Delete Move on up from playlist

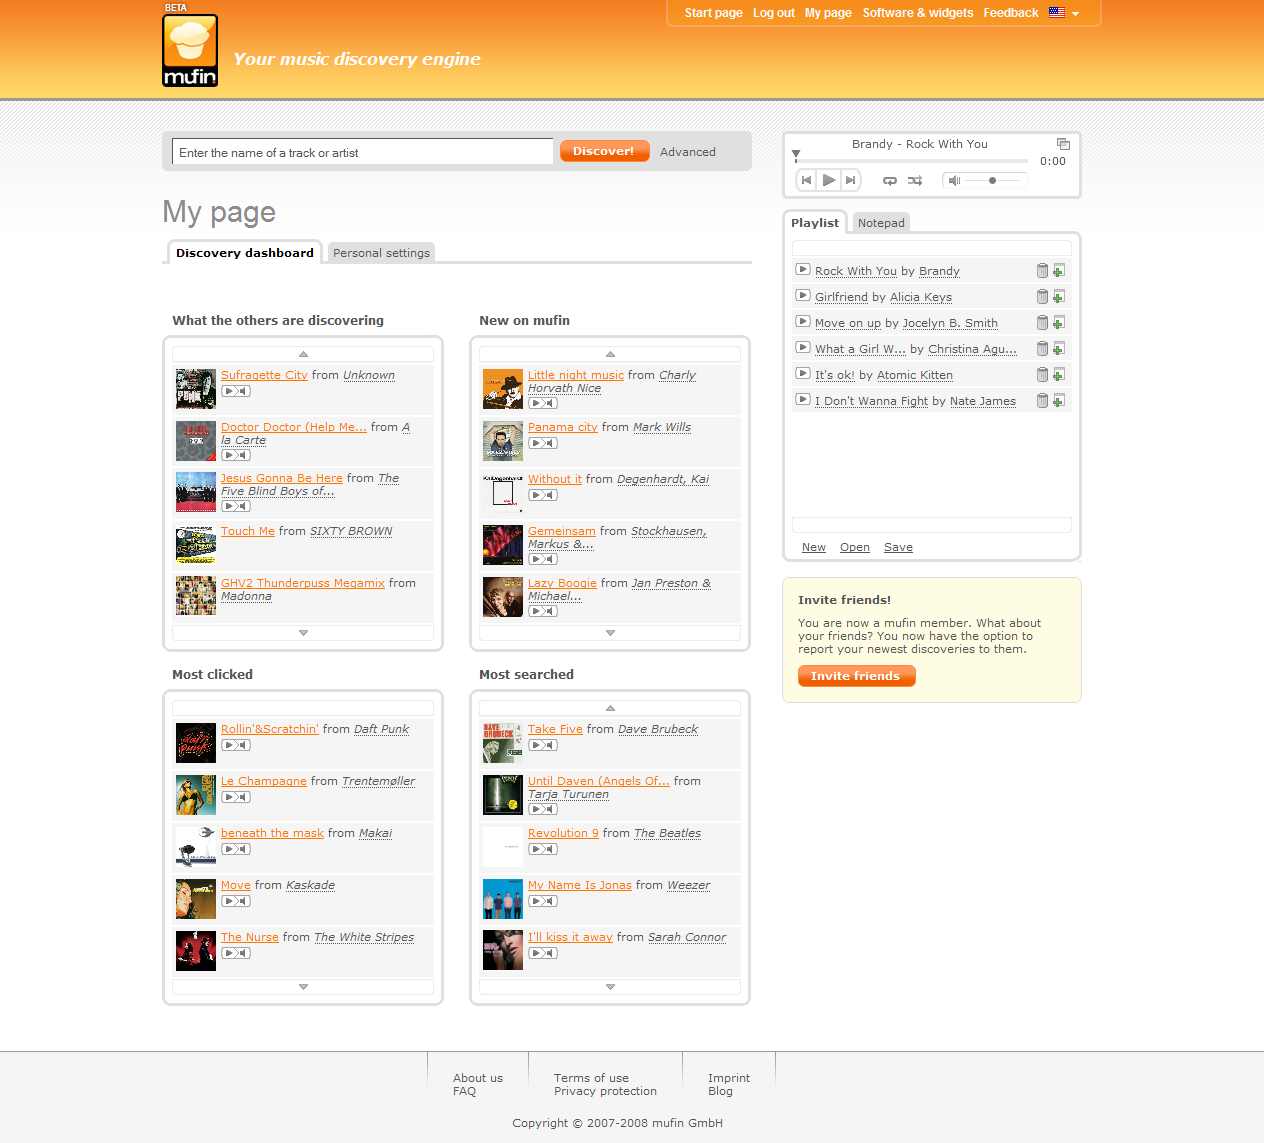coord(1042,323)
